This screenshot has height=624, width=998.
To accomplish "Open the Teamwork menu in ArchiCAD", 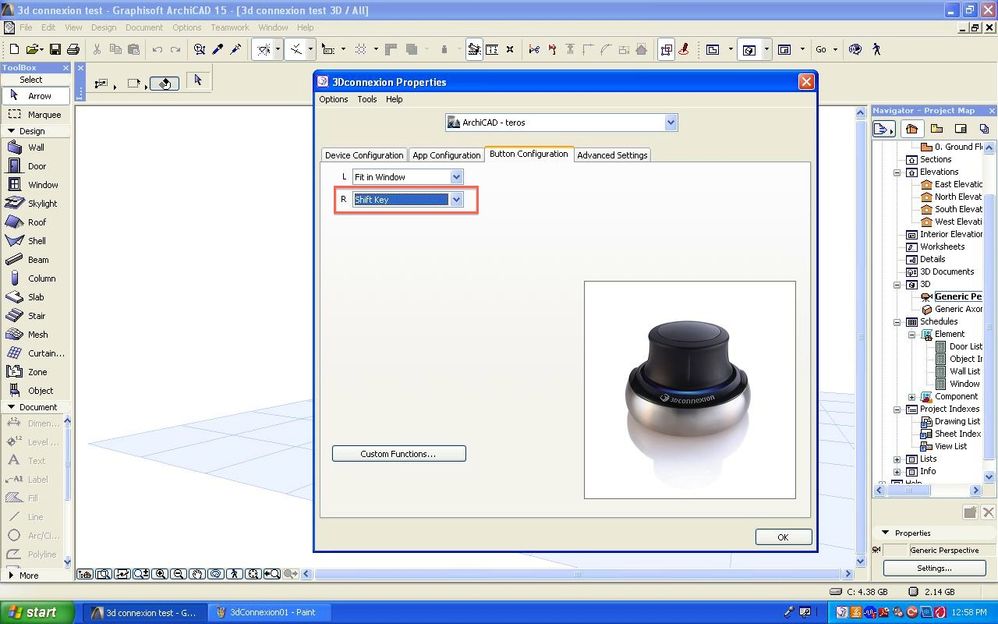I will (x=230, y=27).
